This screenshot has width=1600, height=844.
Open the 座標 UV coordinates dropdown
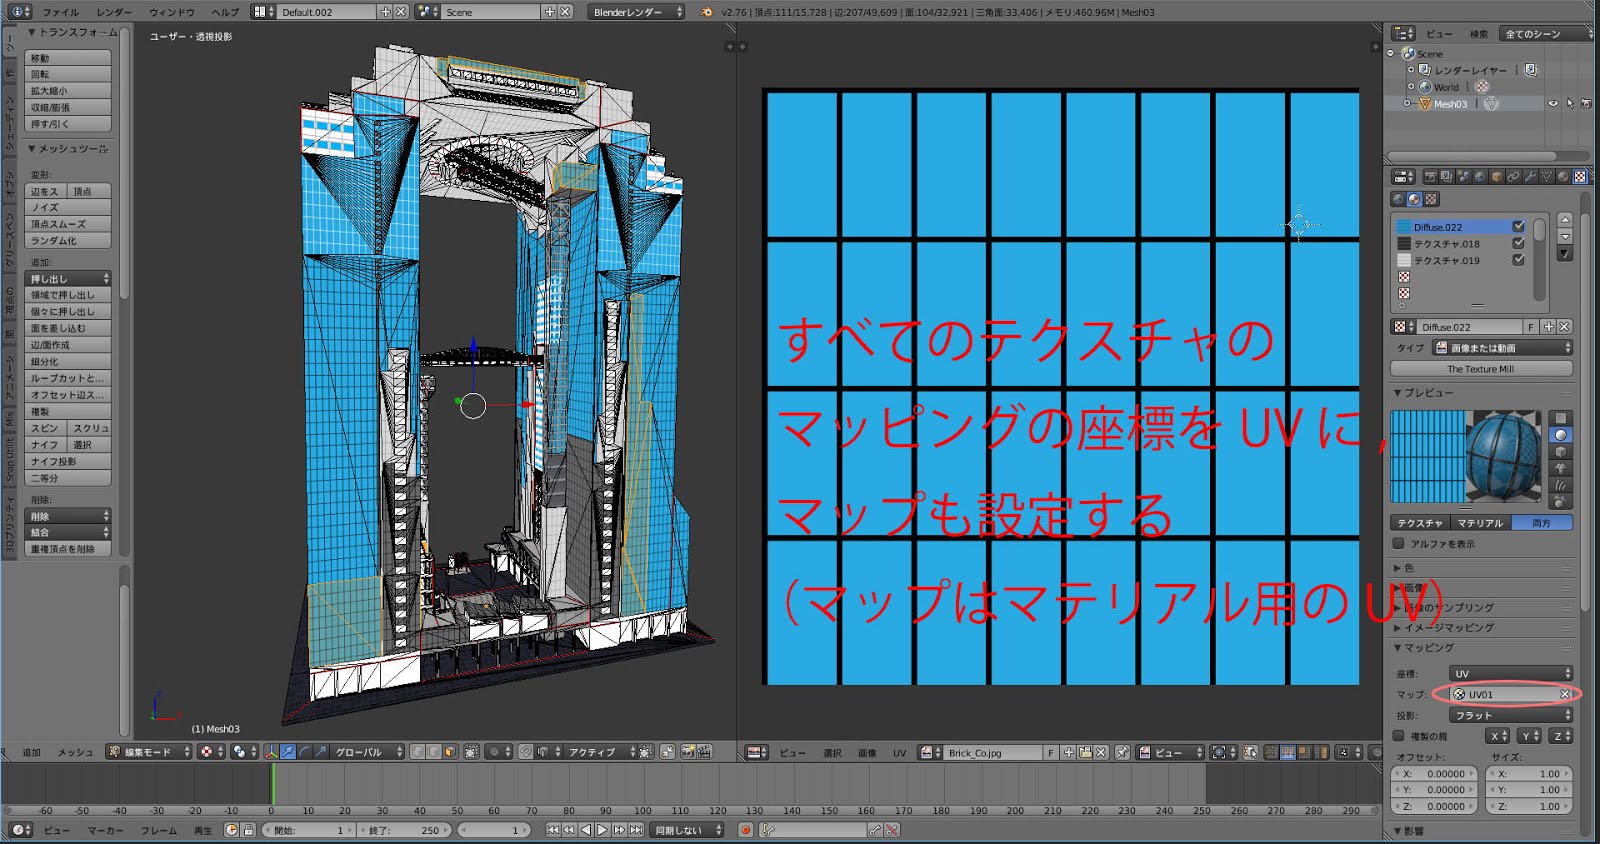tap(1511, 673)
